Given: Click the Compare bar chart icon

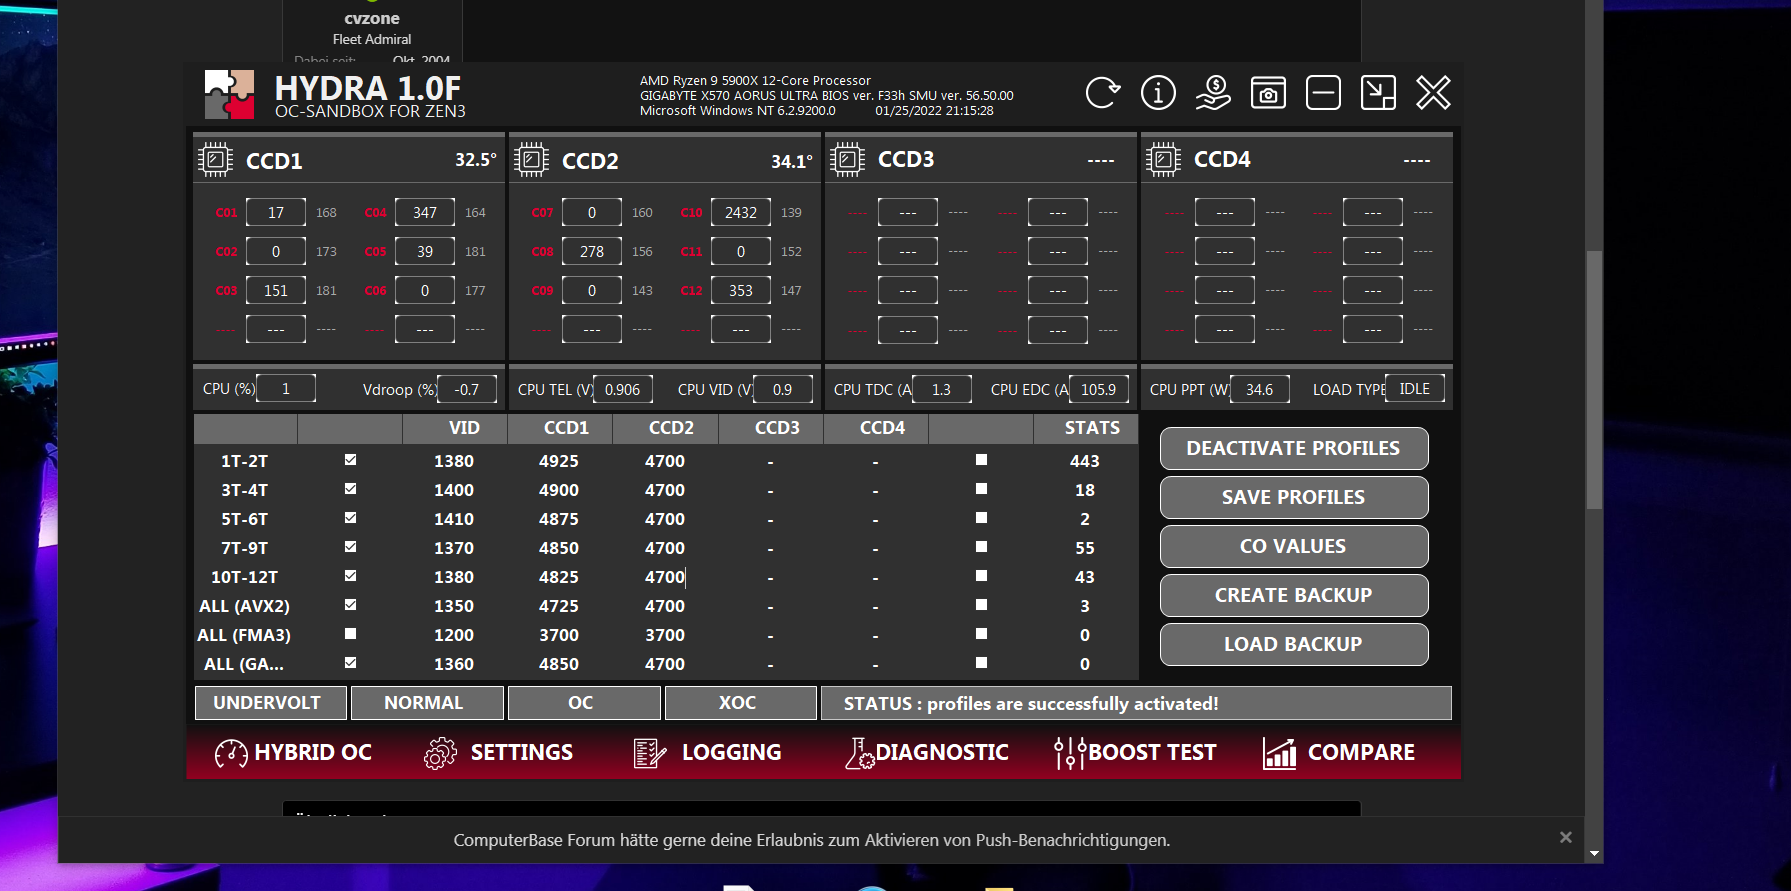Looking at the screenshot, I should point(1280,753).
